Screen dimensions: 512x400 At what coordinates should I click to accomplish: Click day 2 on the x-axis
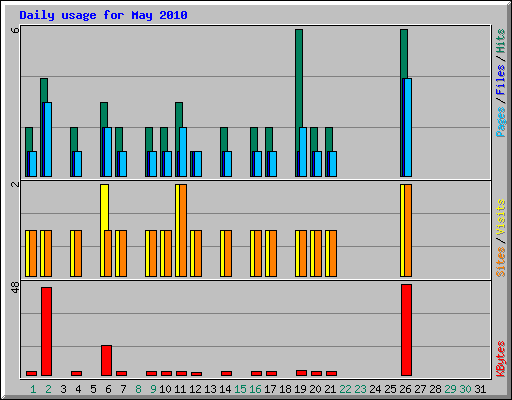pyautogui.click(x=48, y=389)
